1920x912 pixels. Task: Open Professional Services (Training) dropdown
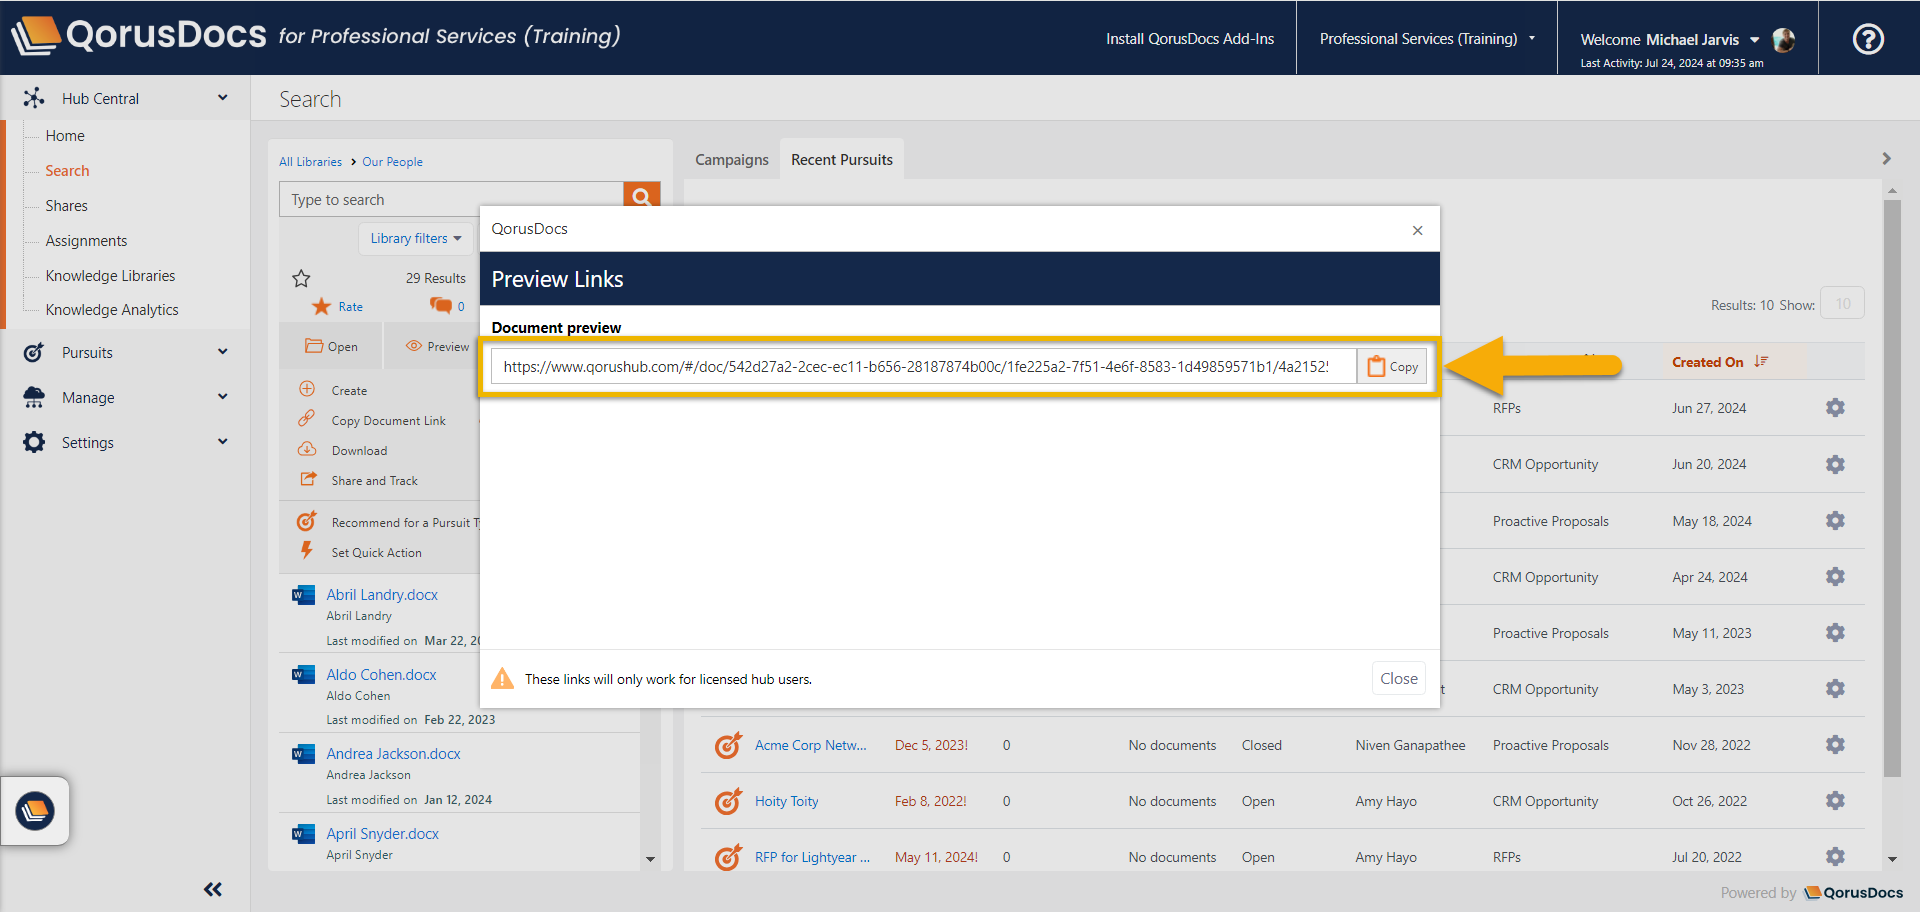pos(1427,39)
